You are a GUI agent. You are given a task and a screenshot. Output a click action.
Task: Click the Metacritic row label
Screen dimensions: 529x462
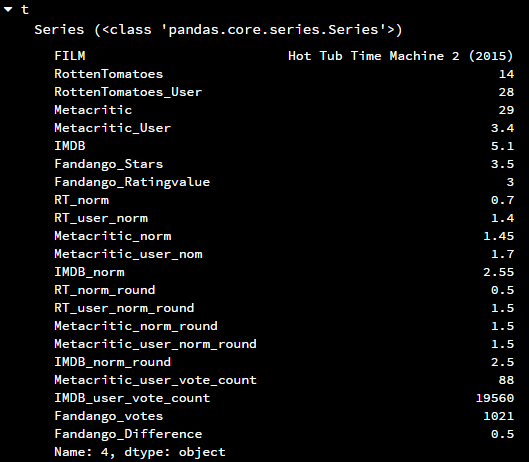pos(93,110)
